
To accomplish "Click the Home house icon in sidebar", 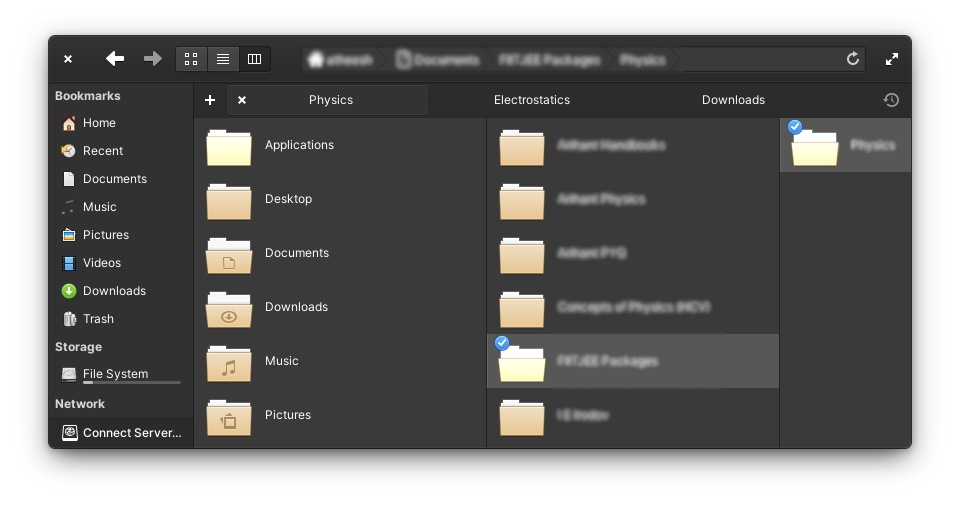I will pos(69,123).
